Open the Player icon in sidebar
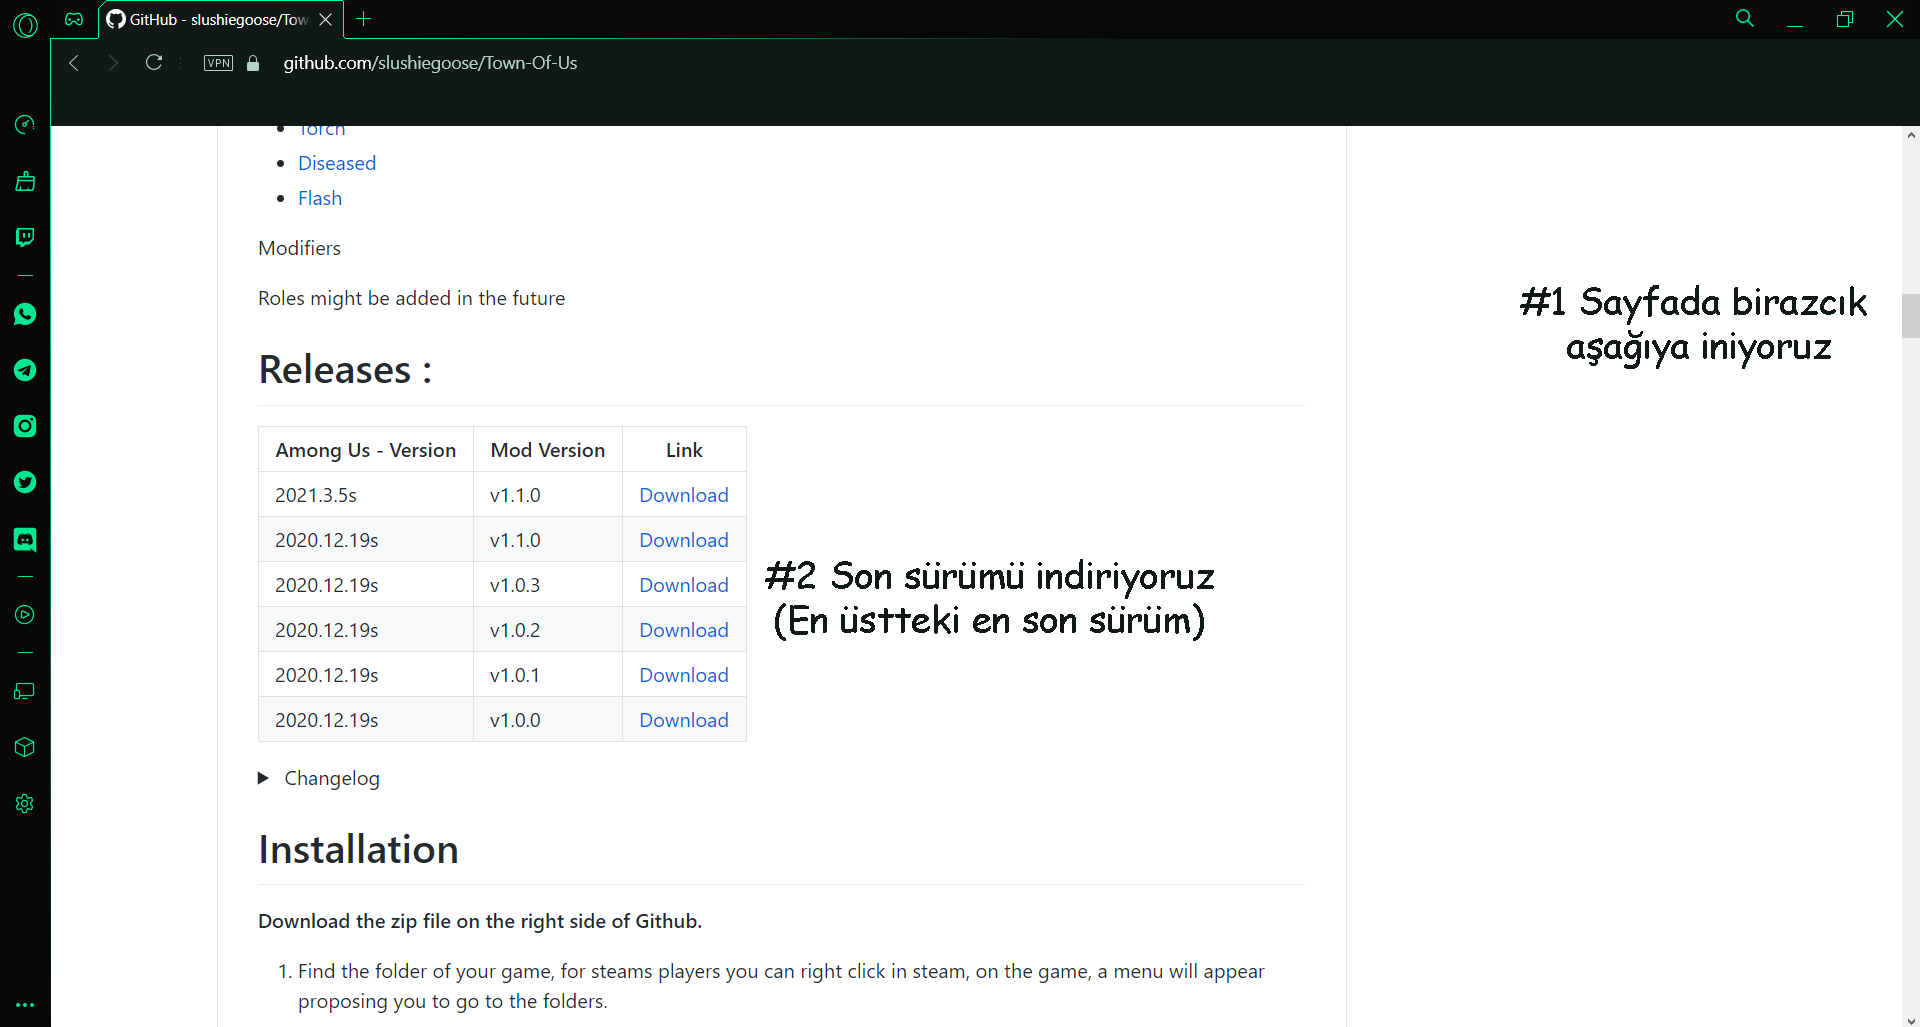Screen dimensions: 1920x1027 pos(25,615)
